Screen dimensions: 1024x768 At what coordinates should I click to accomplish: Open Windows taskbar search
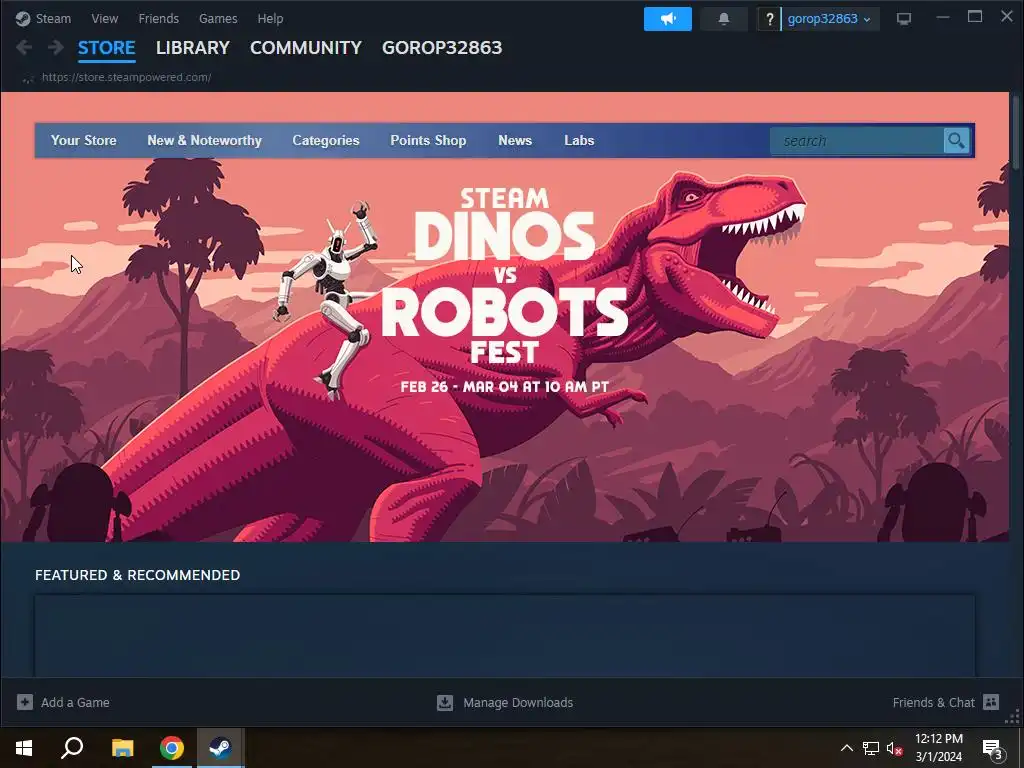pyautogui.click(x=72, y=748)
